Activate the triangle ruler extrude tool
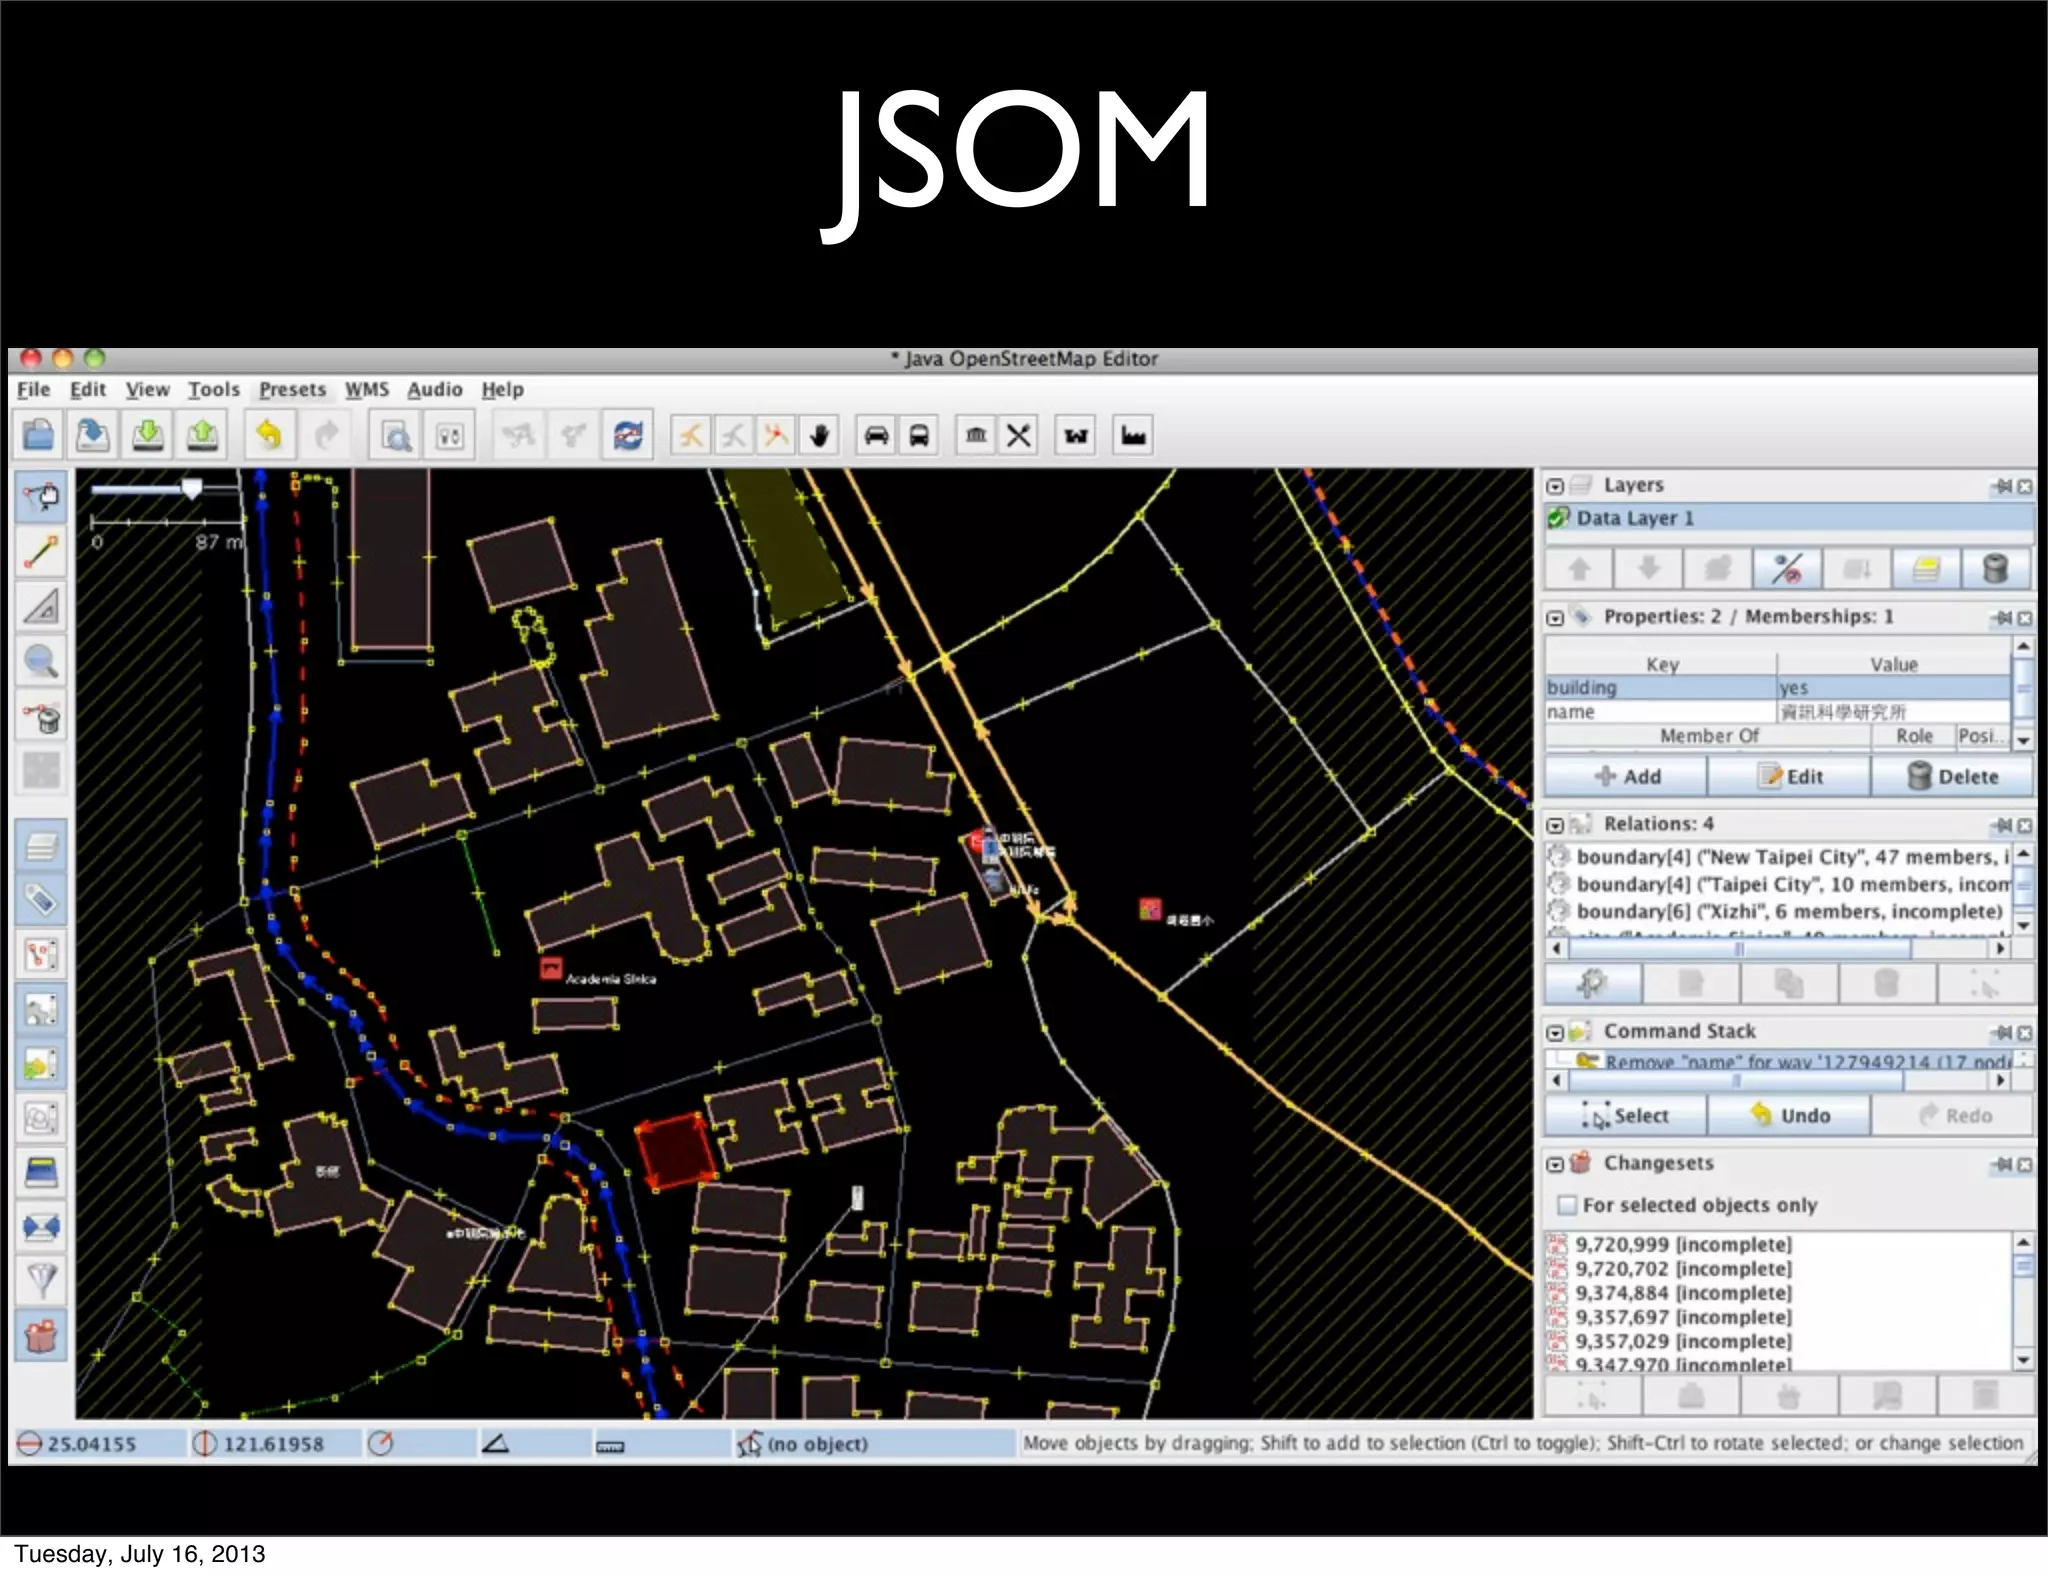The height and width of the screenshot is (1576, 2048). [x=41, y=606]
